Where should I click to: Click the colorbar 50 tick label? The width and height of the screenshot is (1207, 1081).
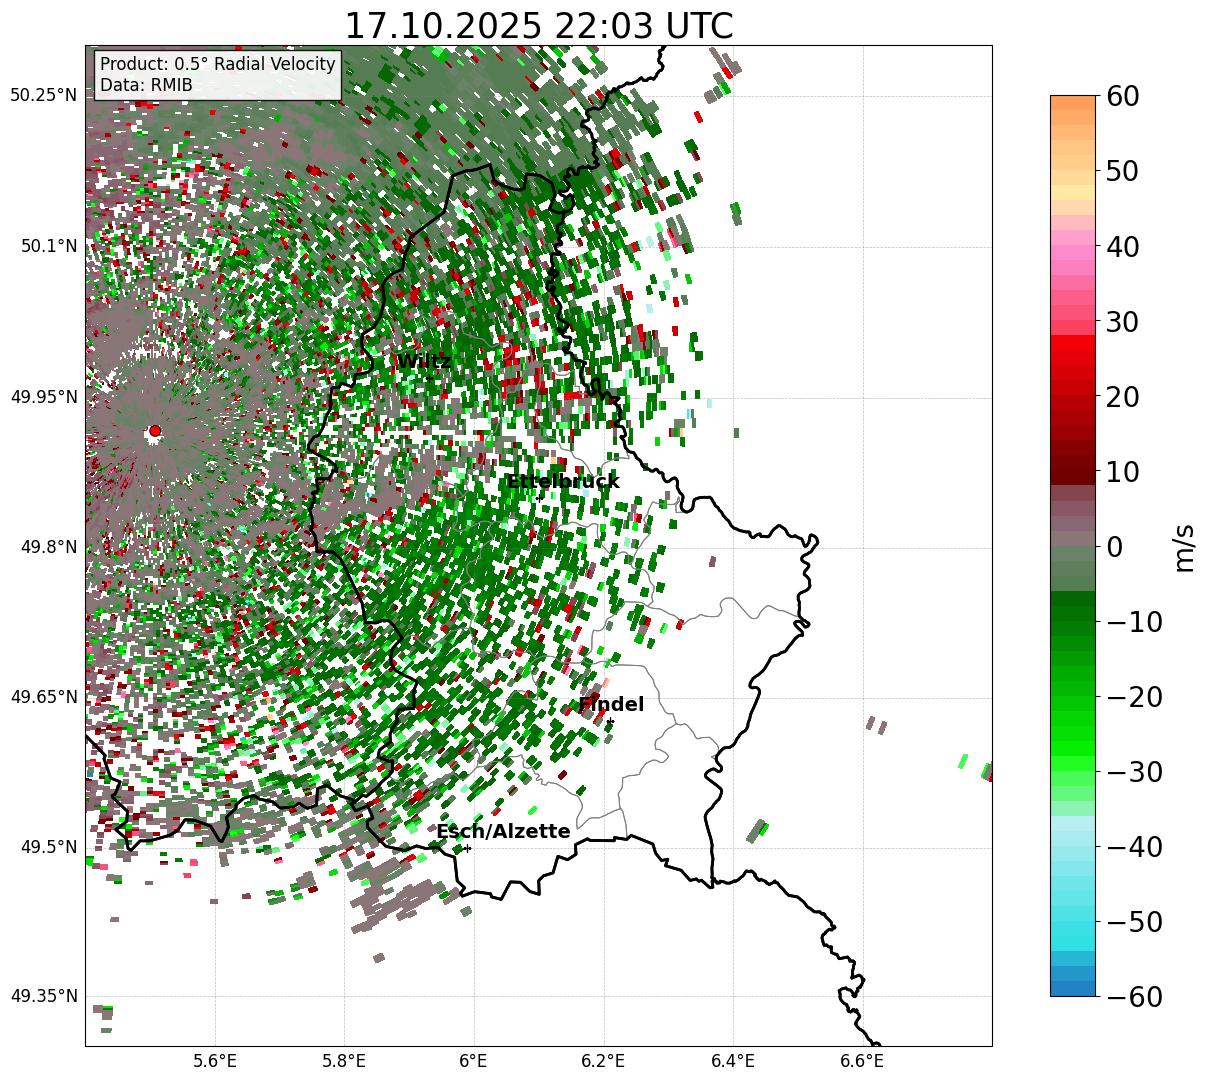pyautogui.click(x=1122, y=171)
